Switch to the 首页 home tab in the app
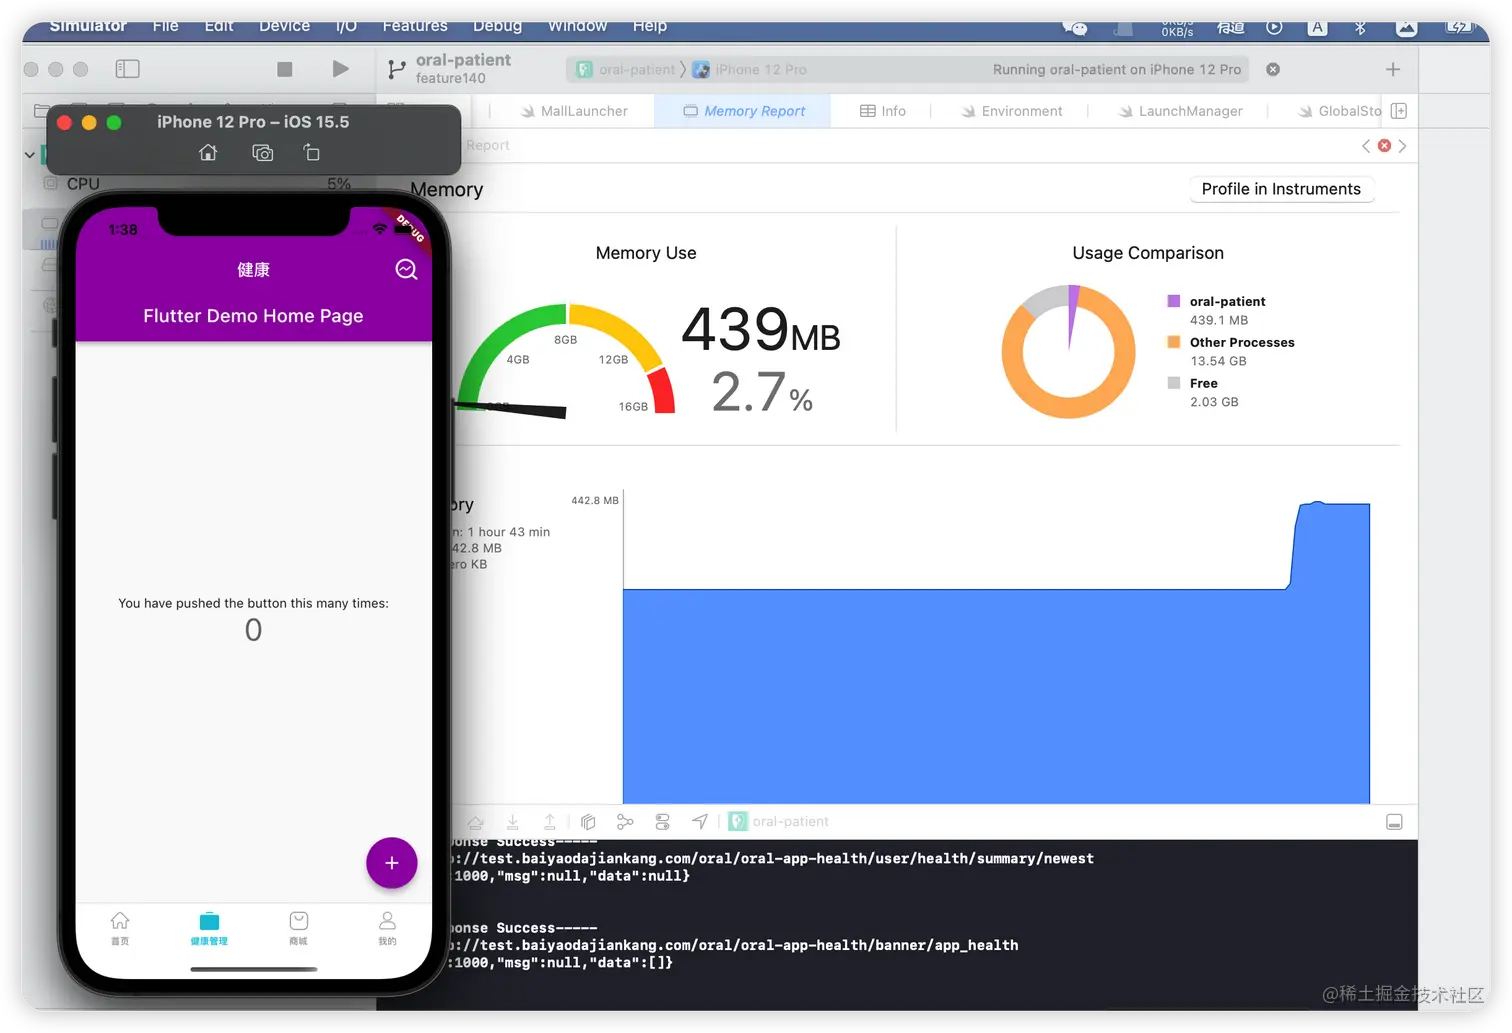Viewport: 1512px width, 1033px height. point(120,927)
